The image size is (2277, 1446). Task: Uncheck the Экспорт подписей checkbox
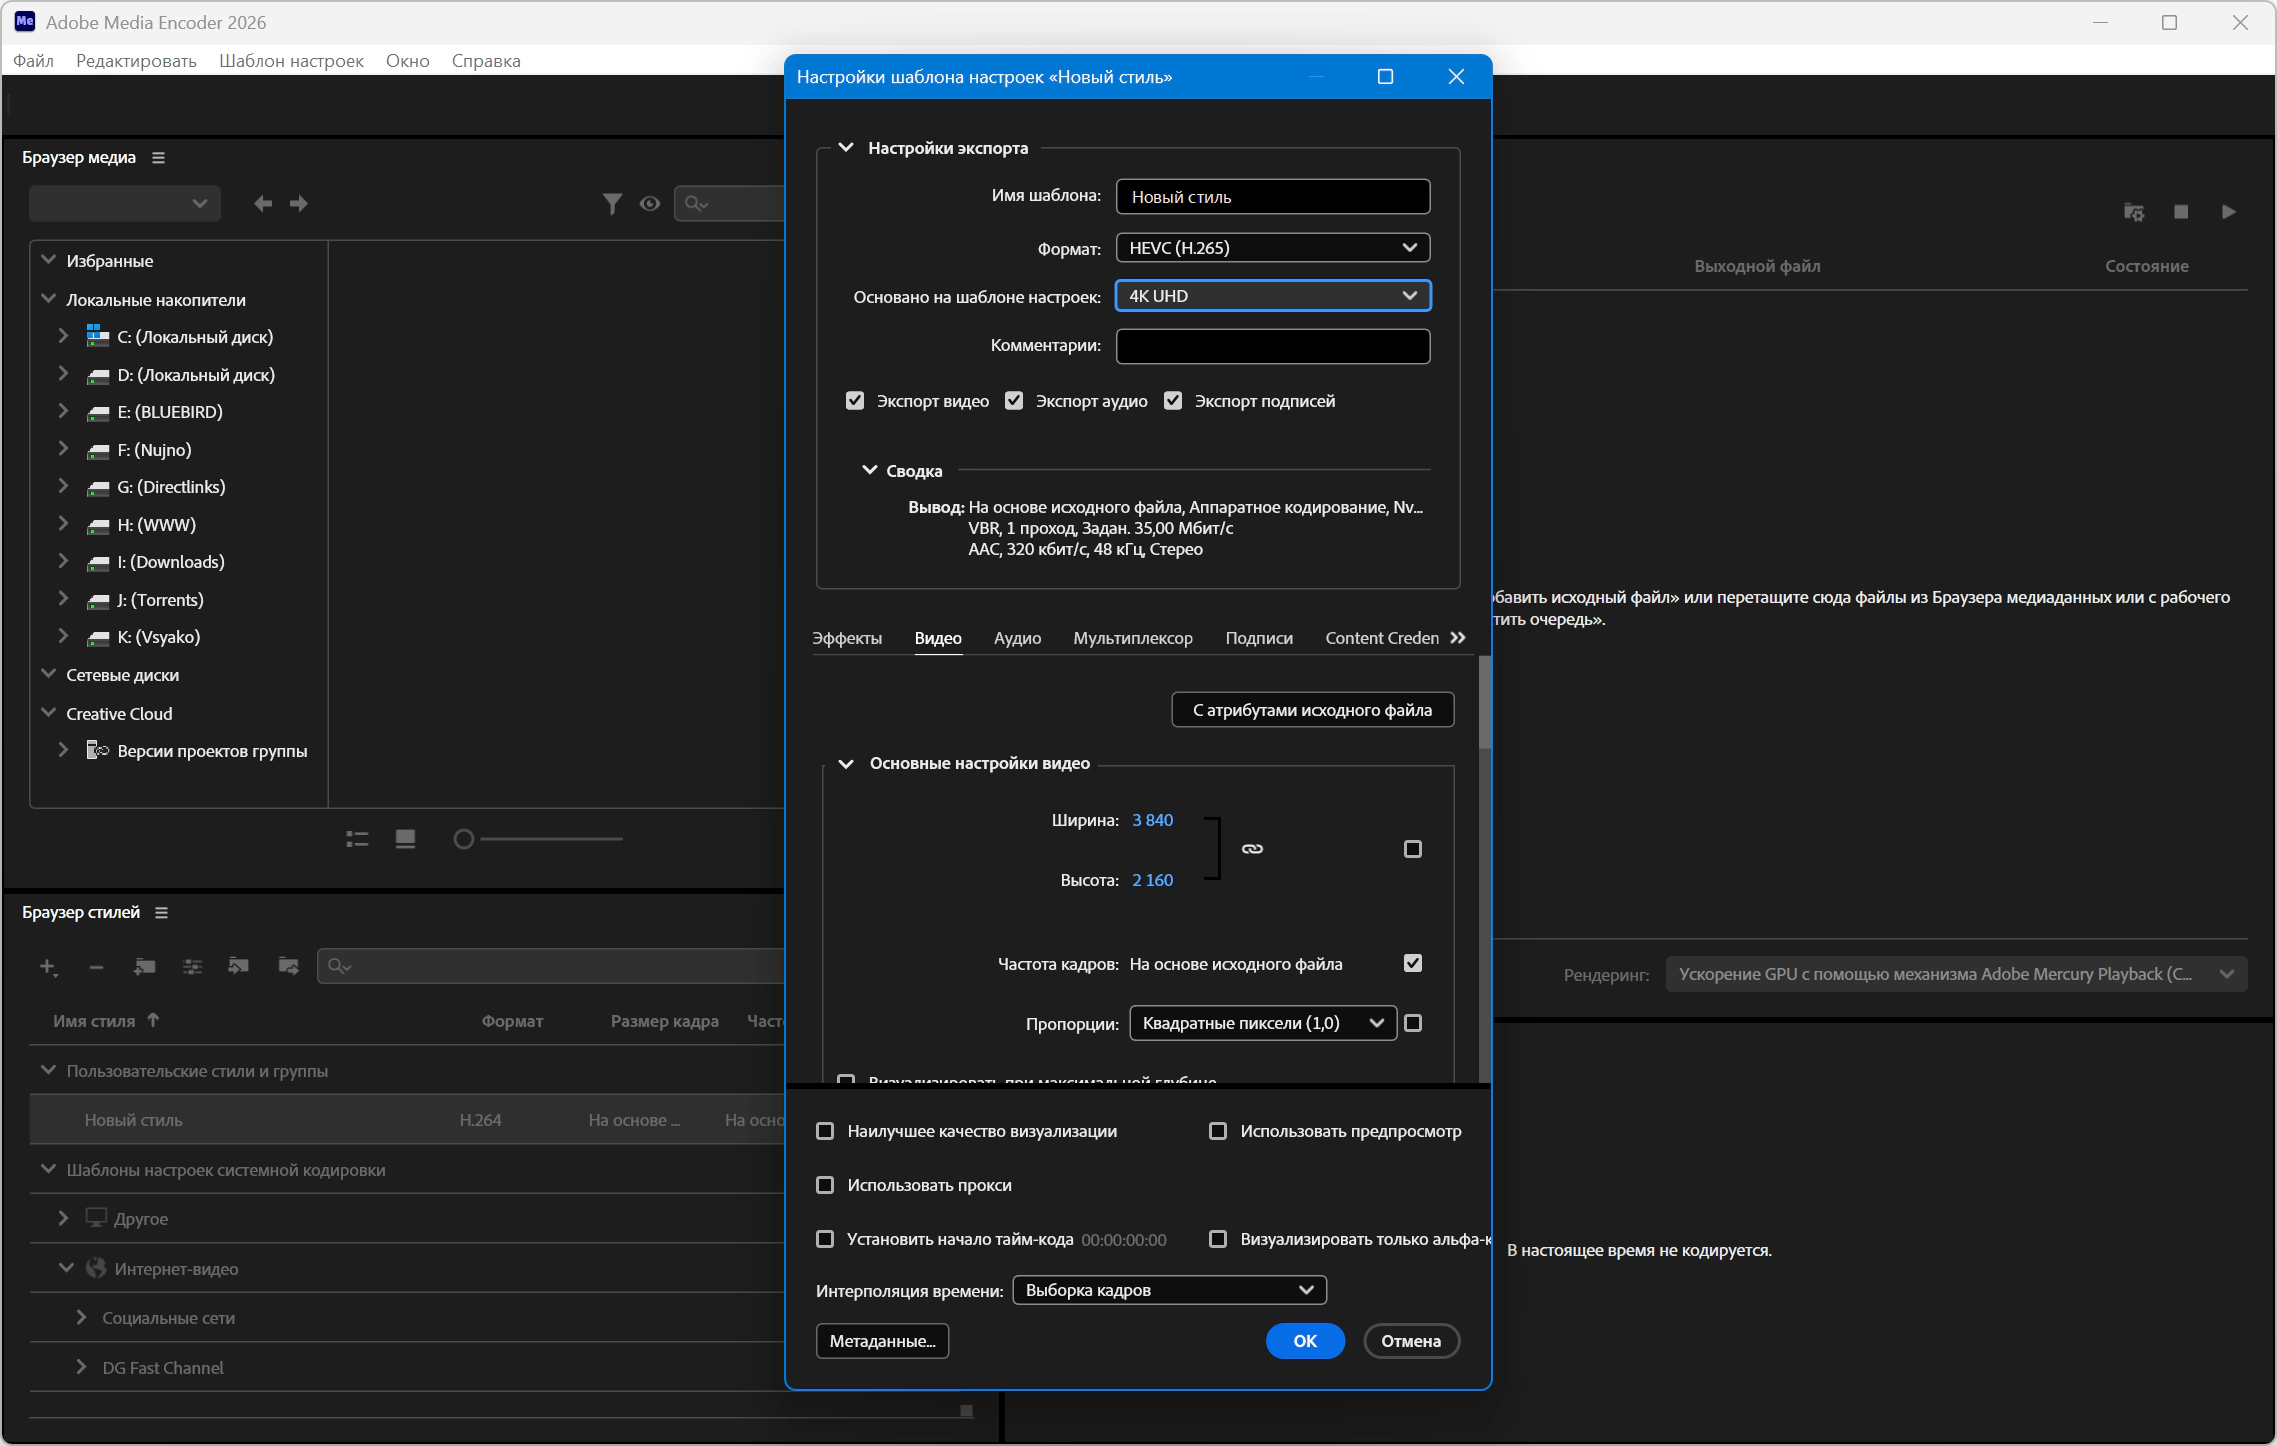pos(1173,401)
